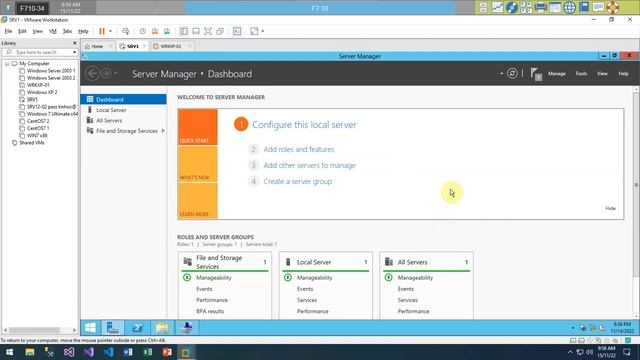Image resolution: width=640 pixels, height=360 pixels.
Task: Click Send Ctrl+Alt+Del toolbar icon
Action: 125,31
